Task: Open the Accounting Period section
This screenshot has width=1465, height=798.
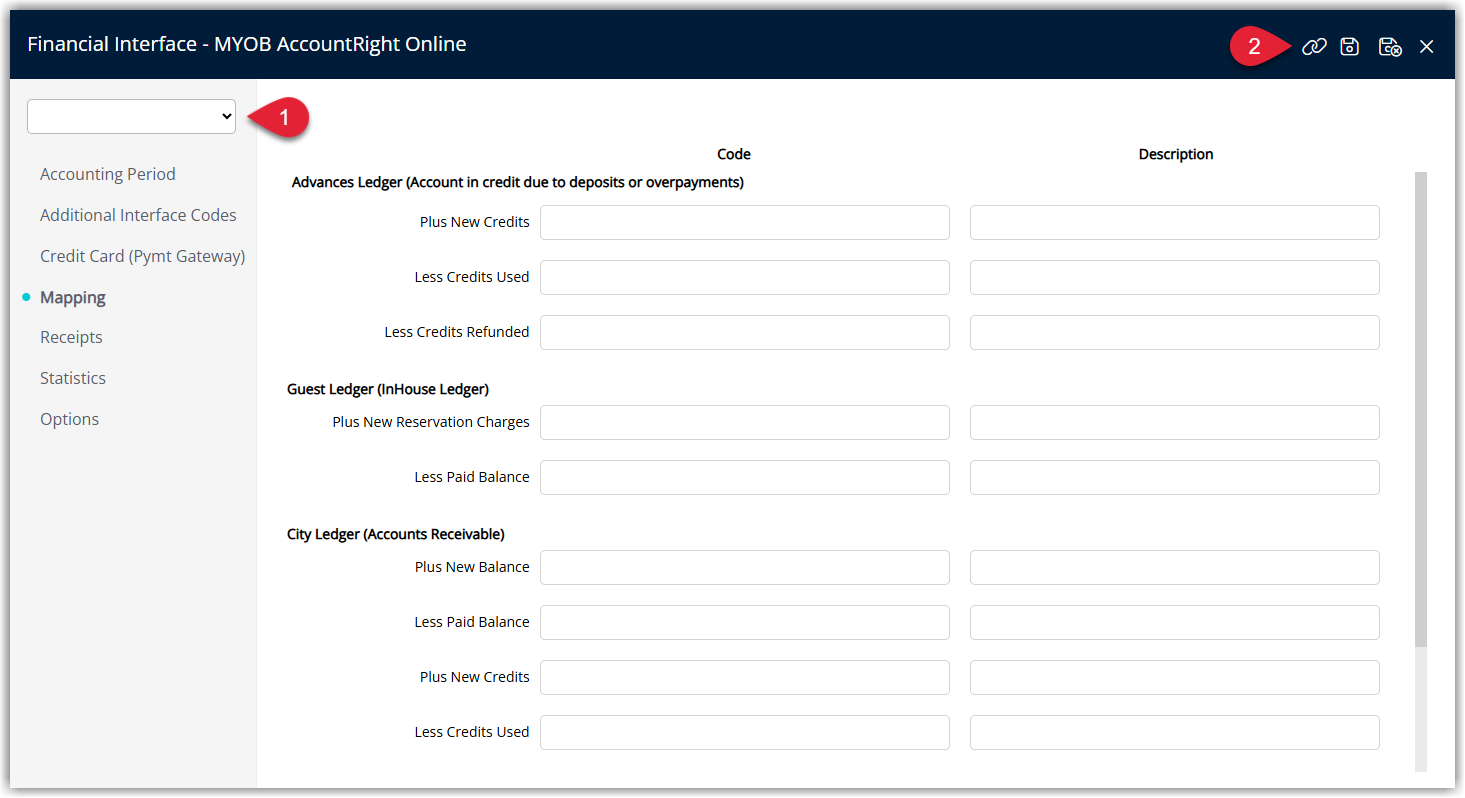Action: tap(107, 174)
